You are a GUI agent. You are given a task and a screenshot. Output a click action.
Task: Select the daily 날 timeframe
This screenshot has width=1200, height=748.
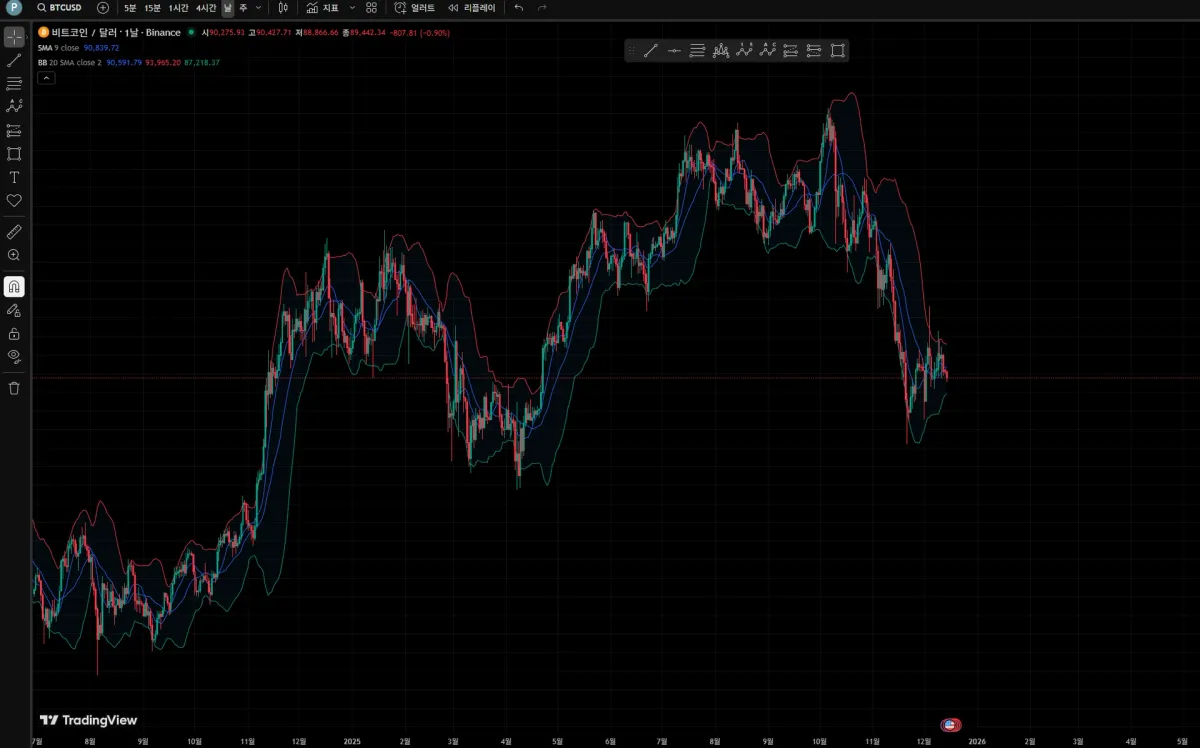[227, 7]
